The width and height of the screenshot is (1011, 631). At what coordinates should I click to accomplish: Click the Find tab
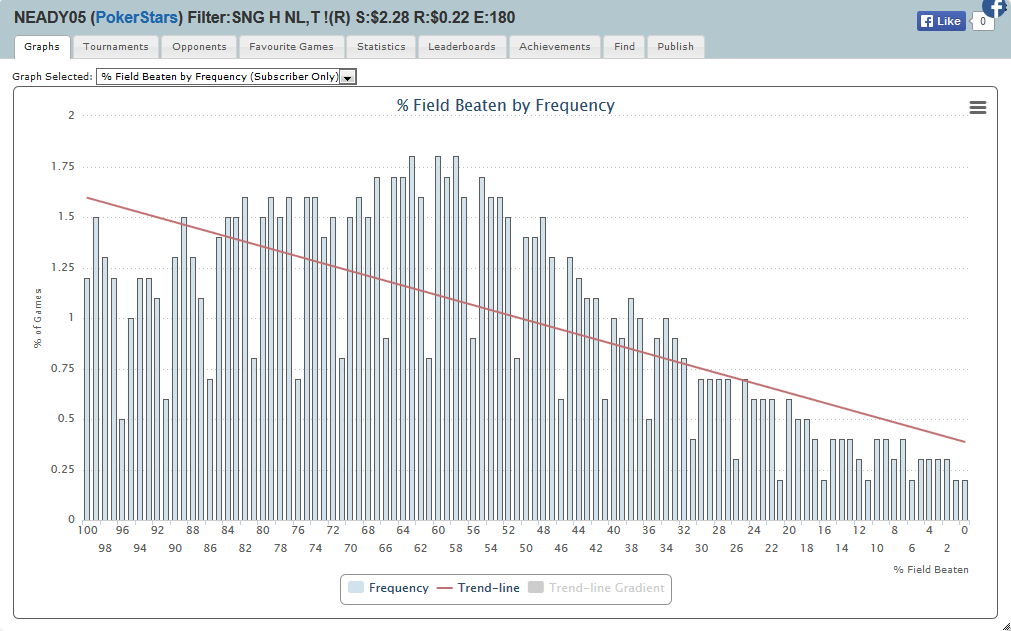click(x=624, y=47)
